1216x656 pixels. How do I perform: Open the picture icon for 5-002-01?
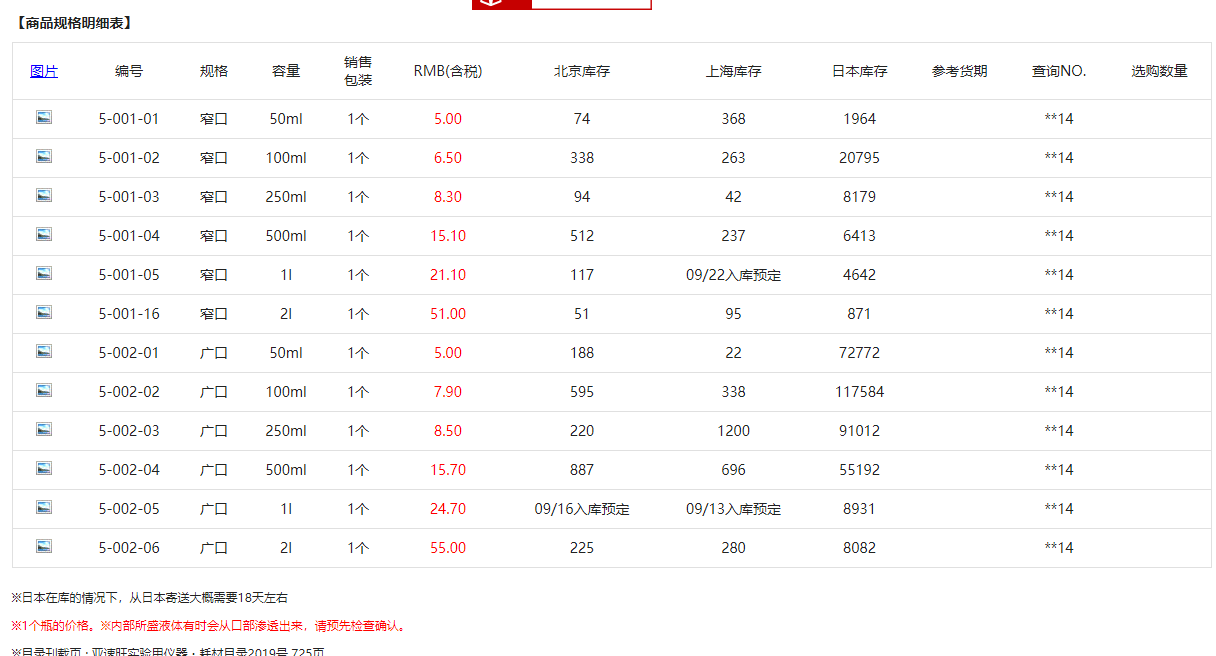click(44, 351)
